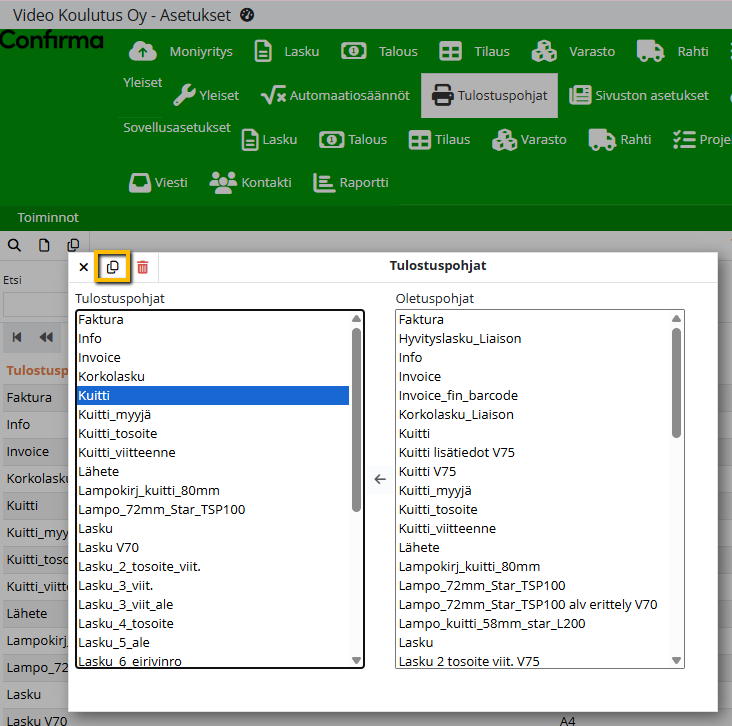
Task: Click the left arrow transfer button
Action: pyautogui.click(x=380, y=479)
